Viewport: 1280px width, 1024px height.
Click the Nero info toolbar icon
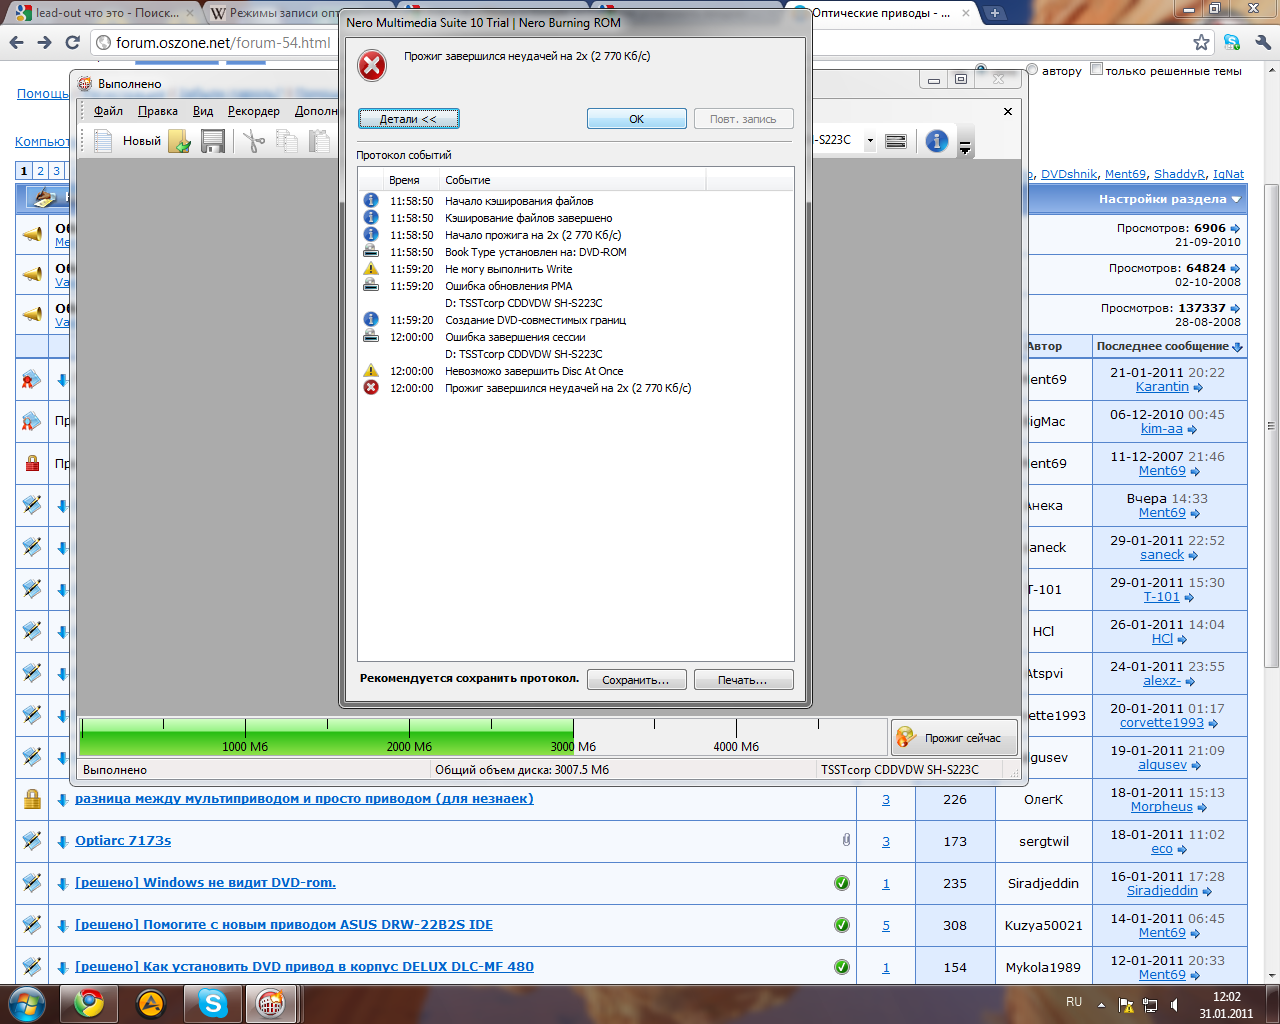click(936, 141)
